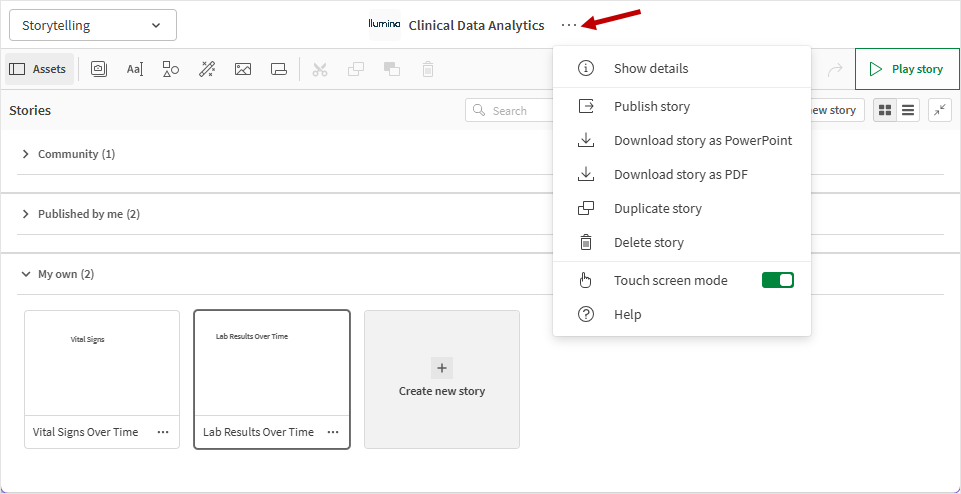Open the Media library image icon
The image size is (961, 494).
pyautogui.click(x=243, y=69)
